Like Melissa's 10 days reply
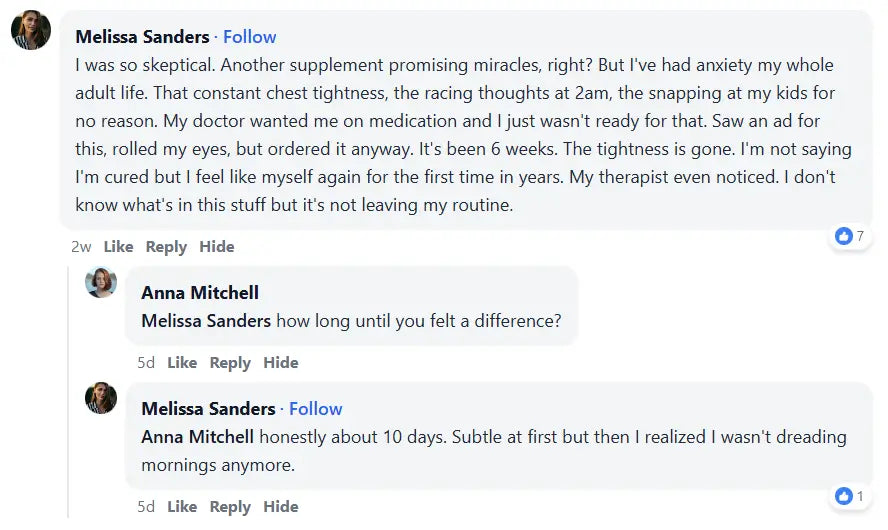The height and width of the screenshot is (530, 888). point(182,507)
